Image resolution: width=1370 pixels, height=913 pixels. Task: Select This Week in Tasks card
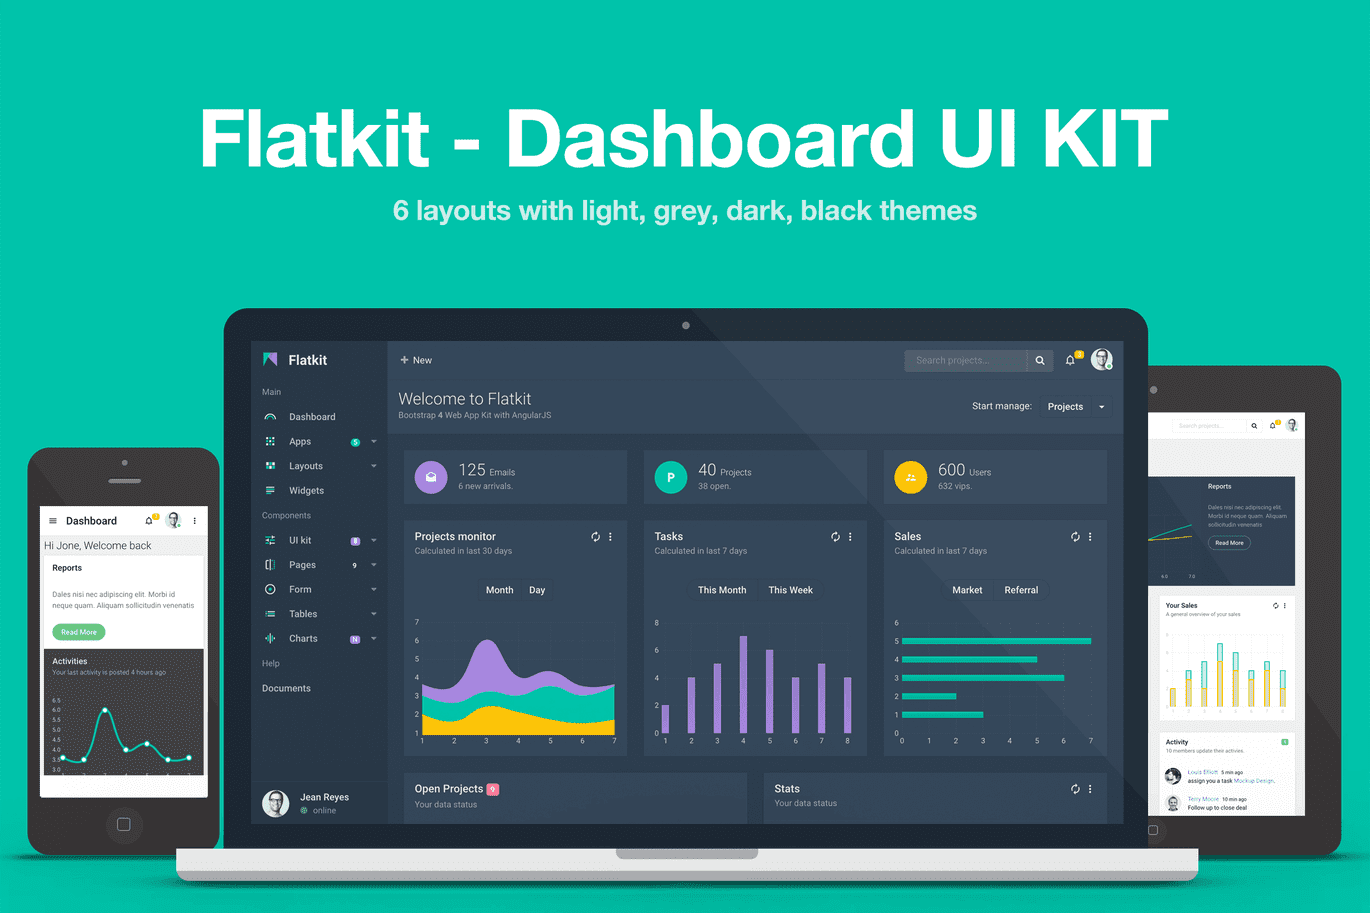(x=790, y=590)
